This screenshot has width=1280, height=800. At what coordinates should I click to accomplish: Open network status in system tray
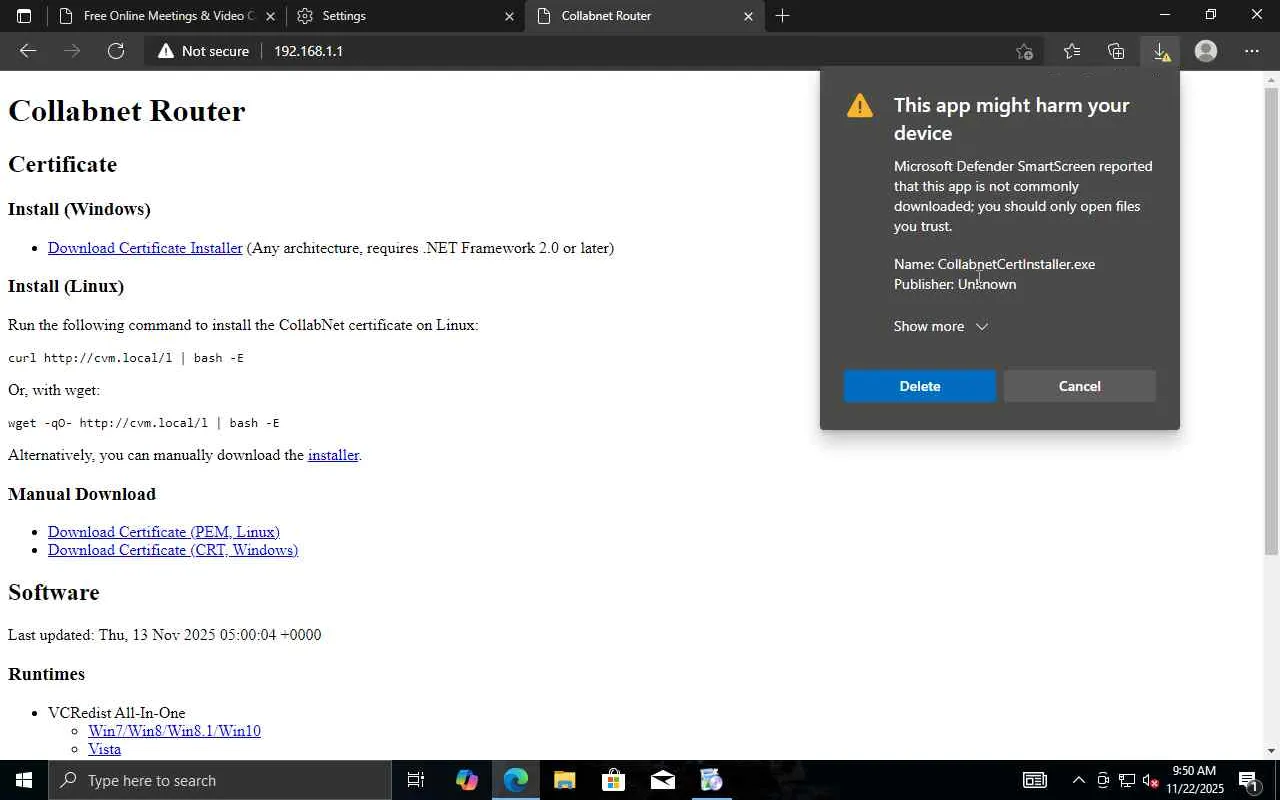pos(1127,780)
